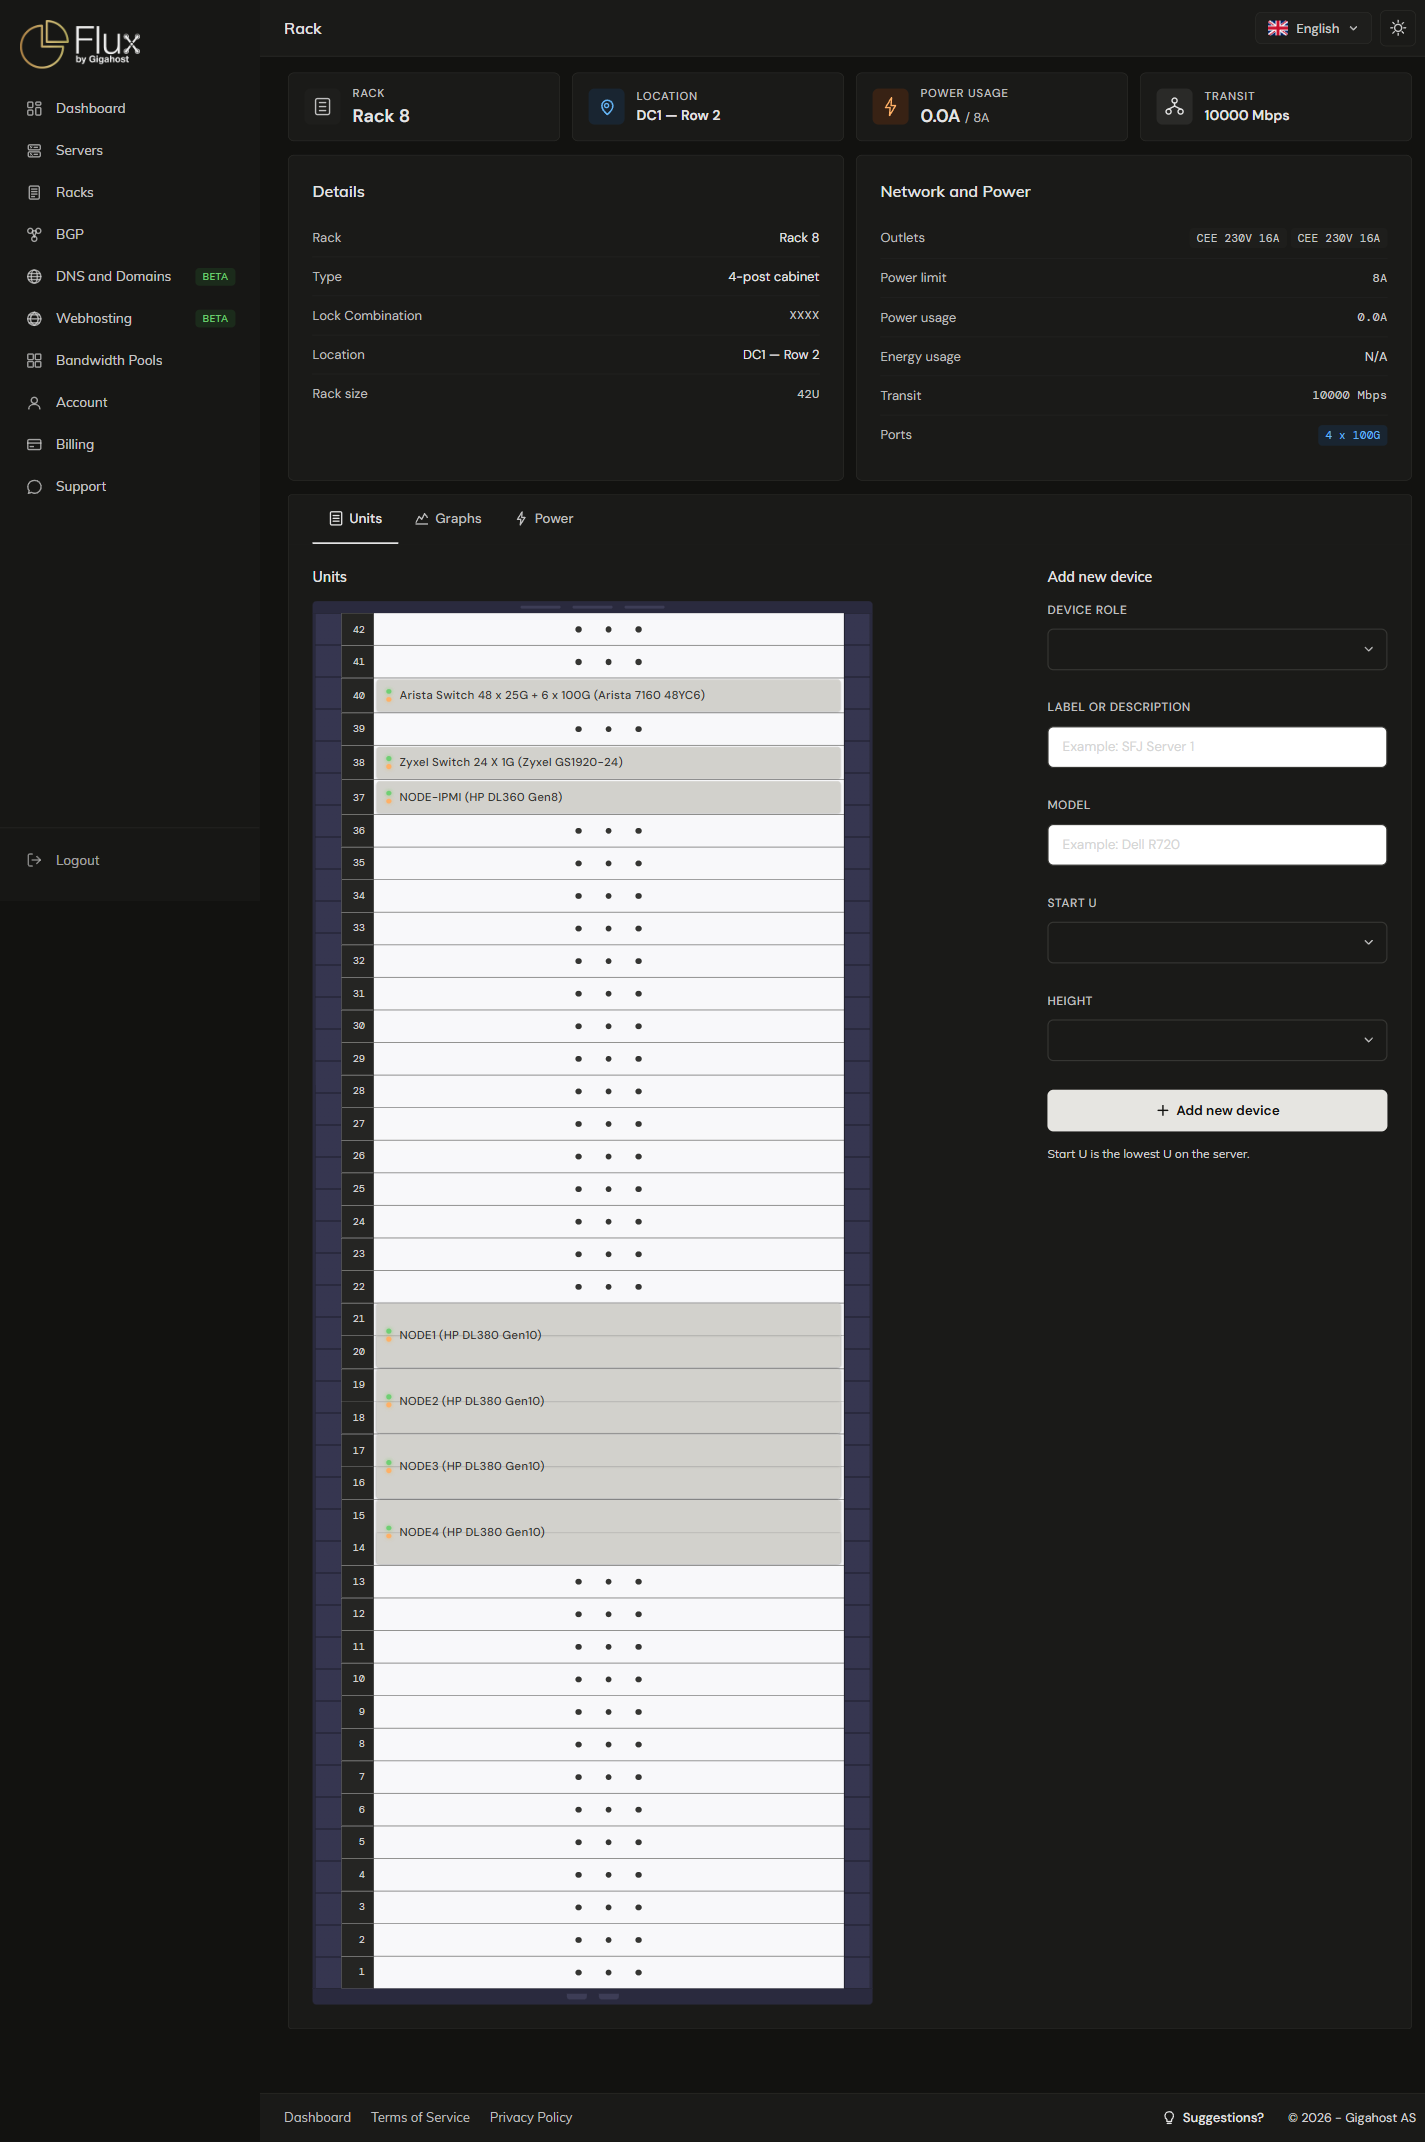Click the Model input field
Screen dimensions: 1425x2142
point(1217,845)
